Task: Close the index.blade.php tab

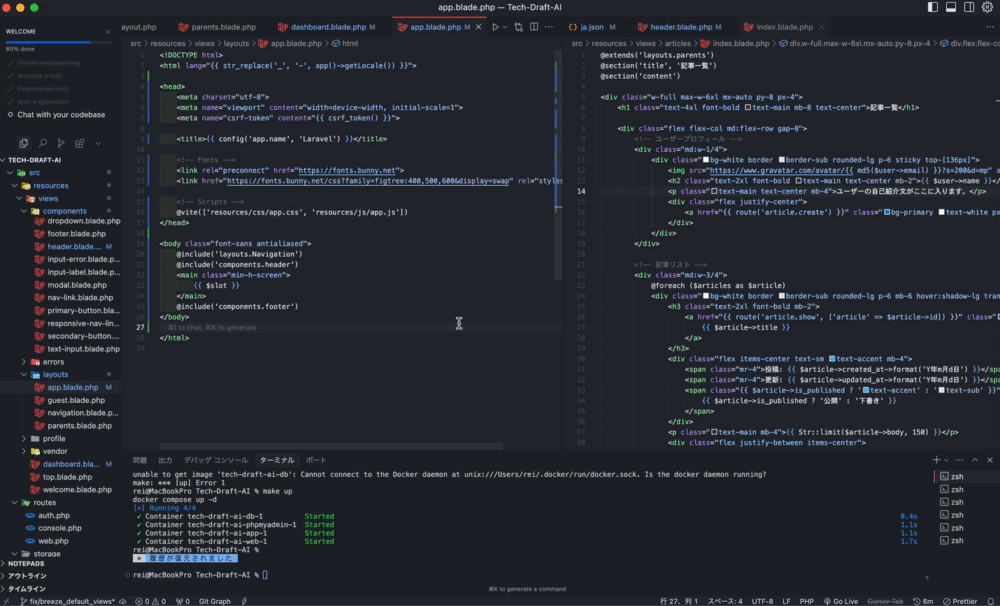Action: [x=821, y=27]
